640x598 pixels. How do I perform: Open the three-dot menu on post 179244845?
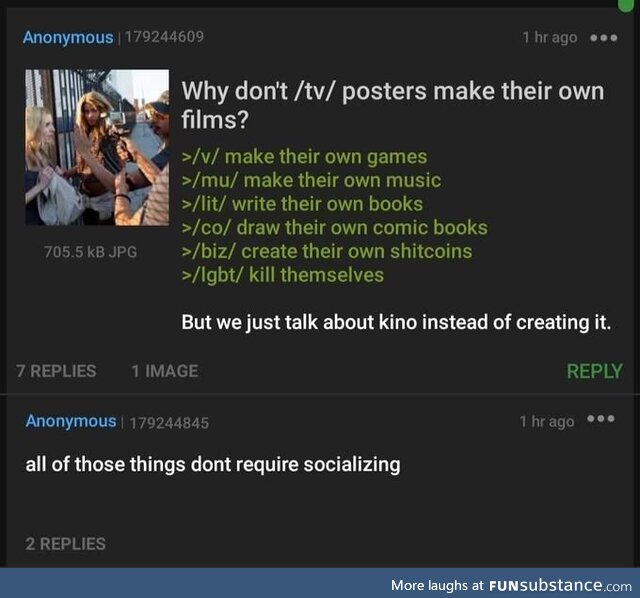point(601,418)
